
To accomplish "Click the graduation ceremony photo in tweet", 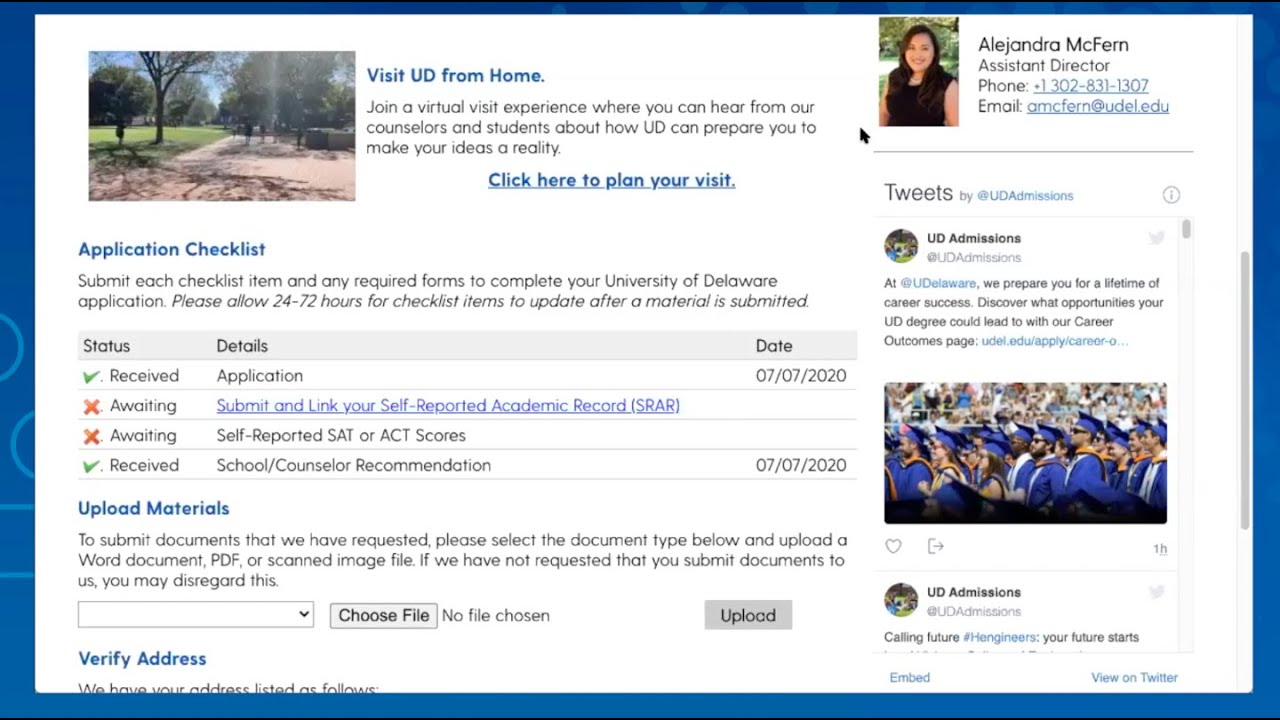I will 1025,453.
